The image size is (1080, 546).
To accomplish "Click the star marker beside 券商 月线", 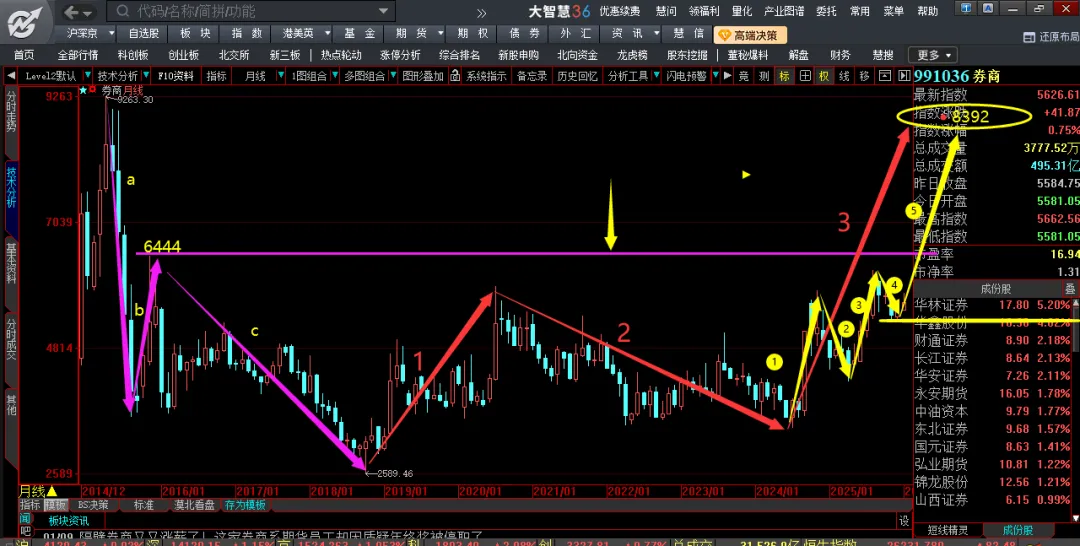I will tap(83, 90).
